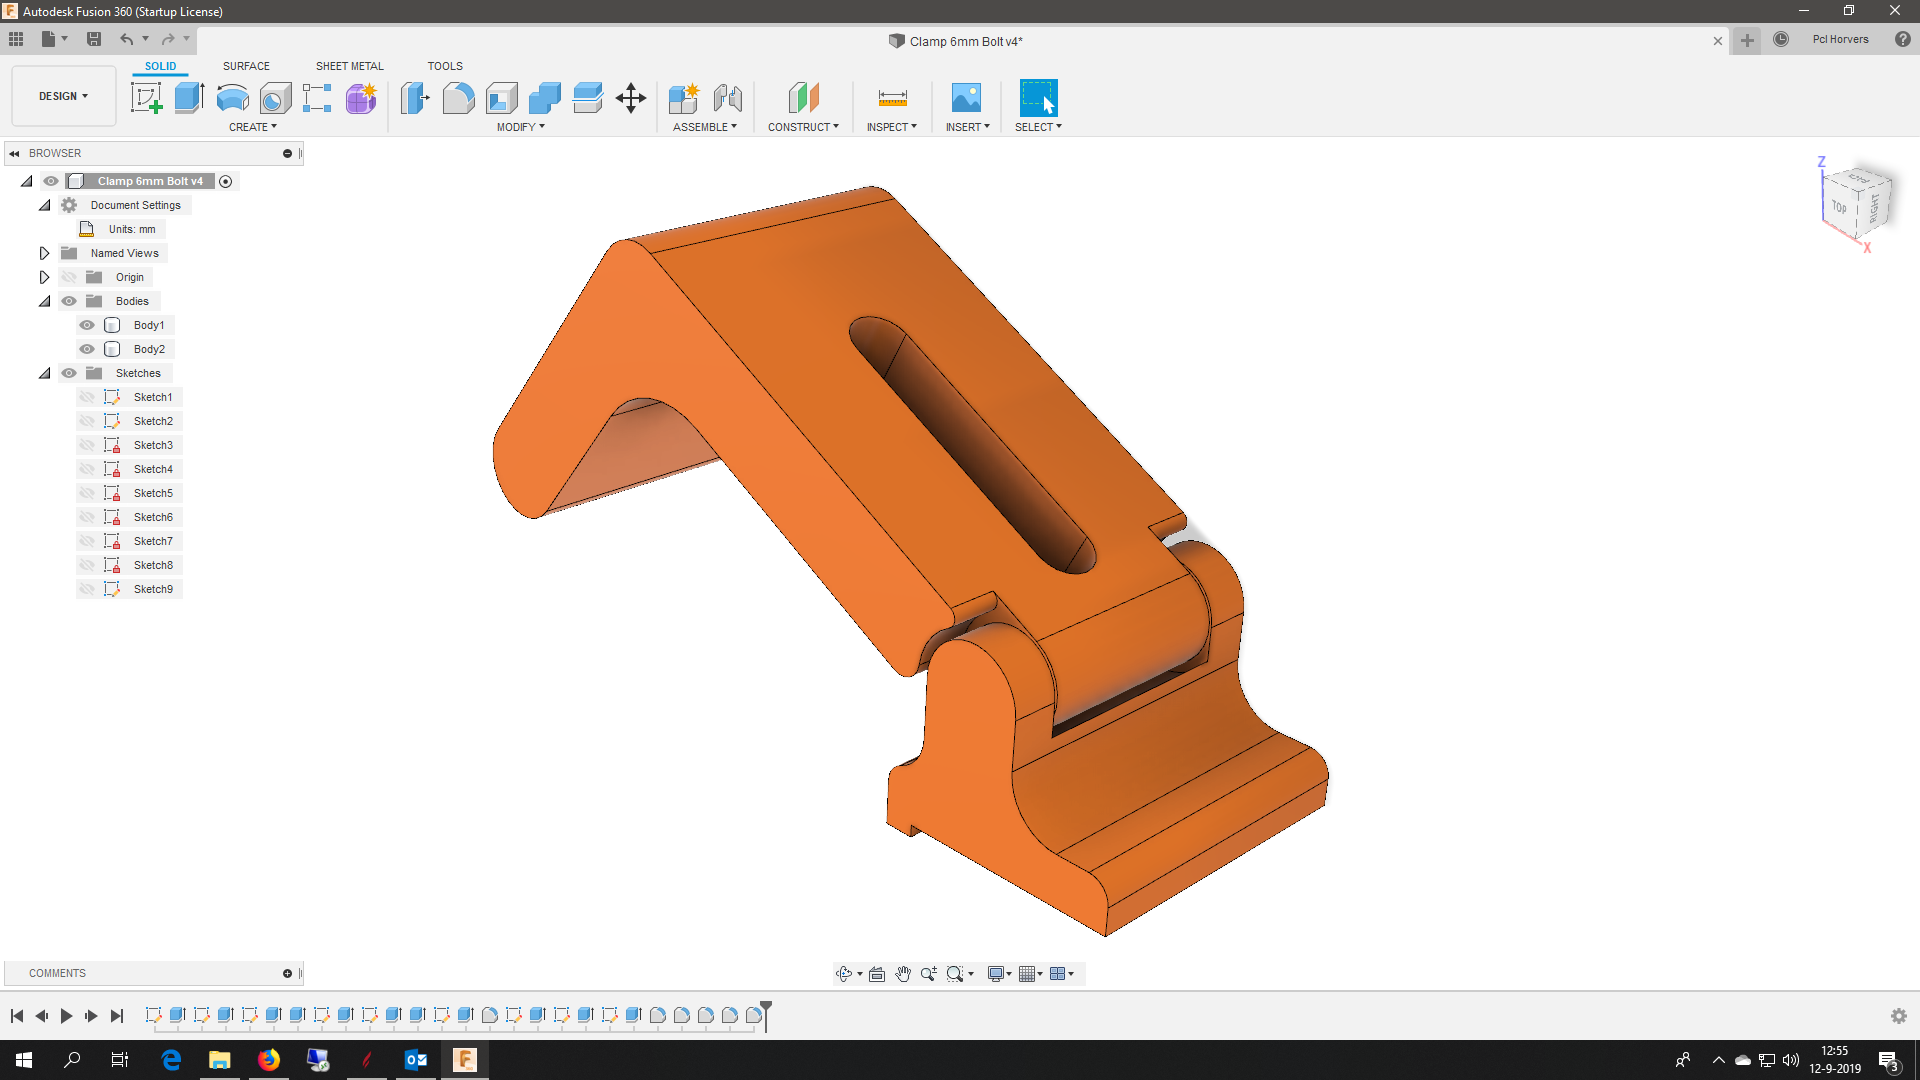
Task: Open the Help question mark icon
Action: [x=1902, y=39]
